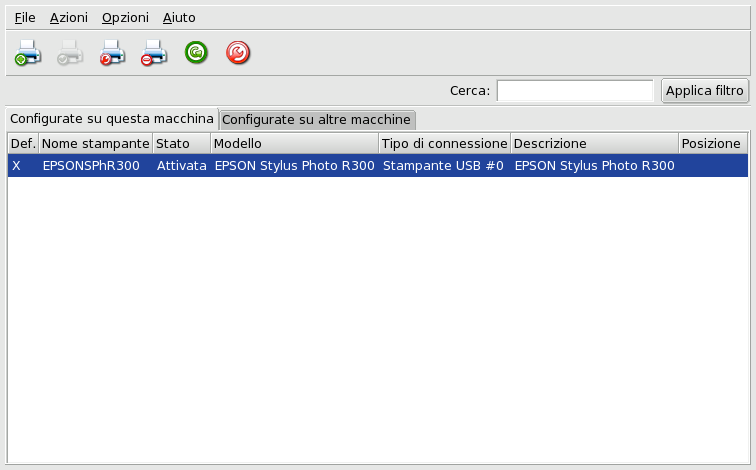Focus the Cerca search field
This screenshot has height=470, width=756.
pyautogui.click(x=574, y=91)
